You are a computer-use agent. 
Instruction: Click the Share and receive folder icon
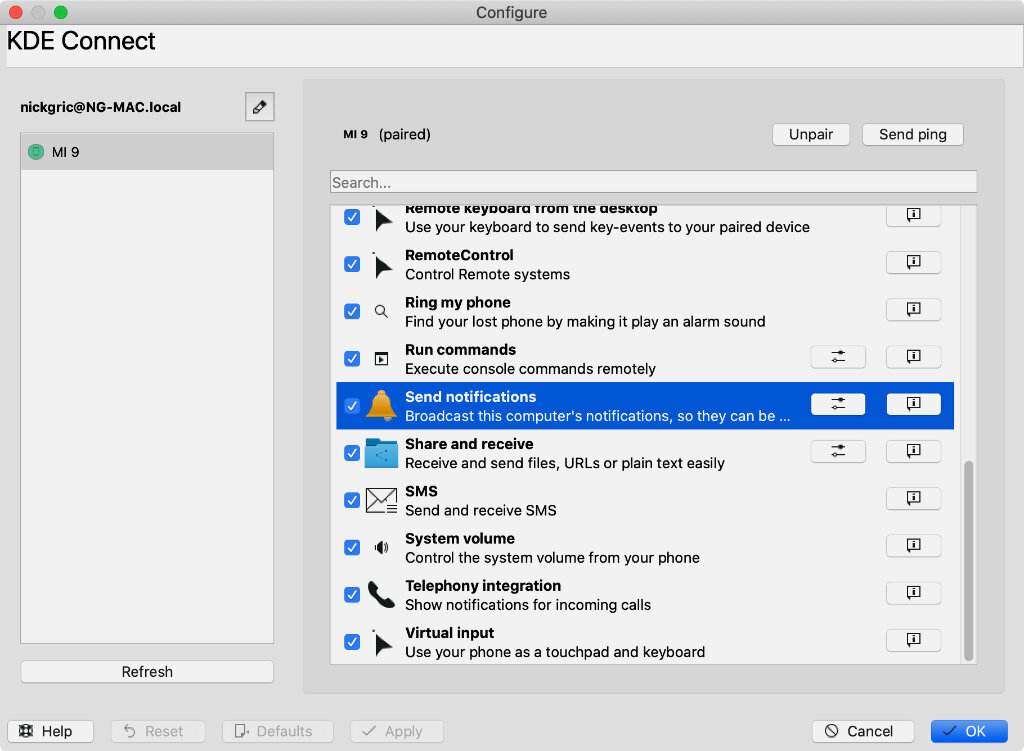pos(381,453)
